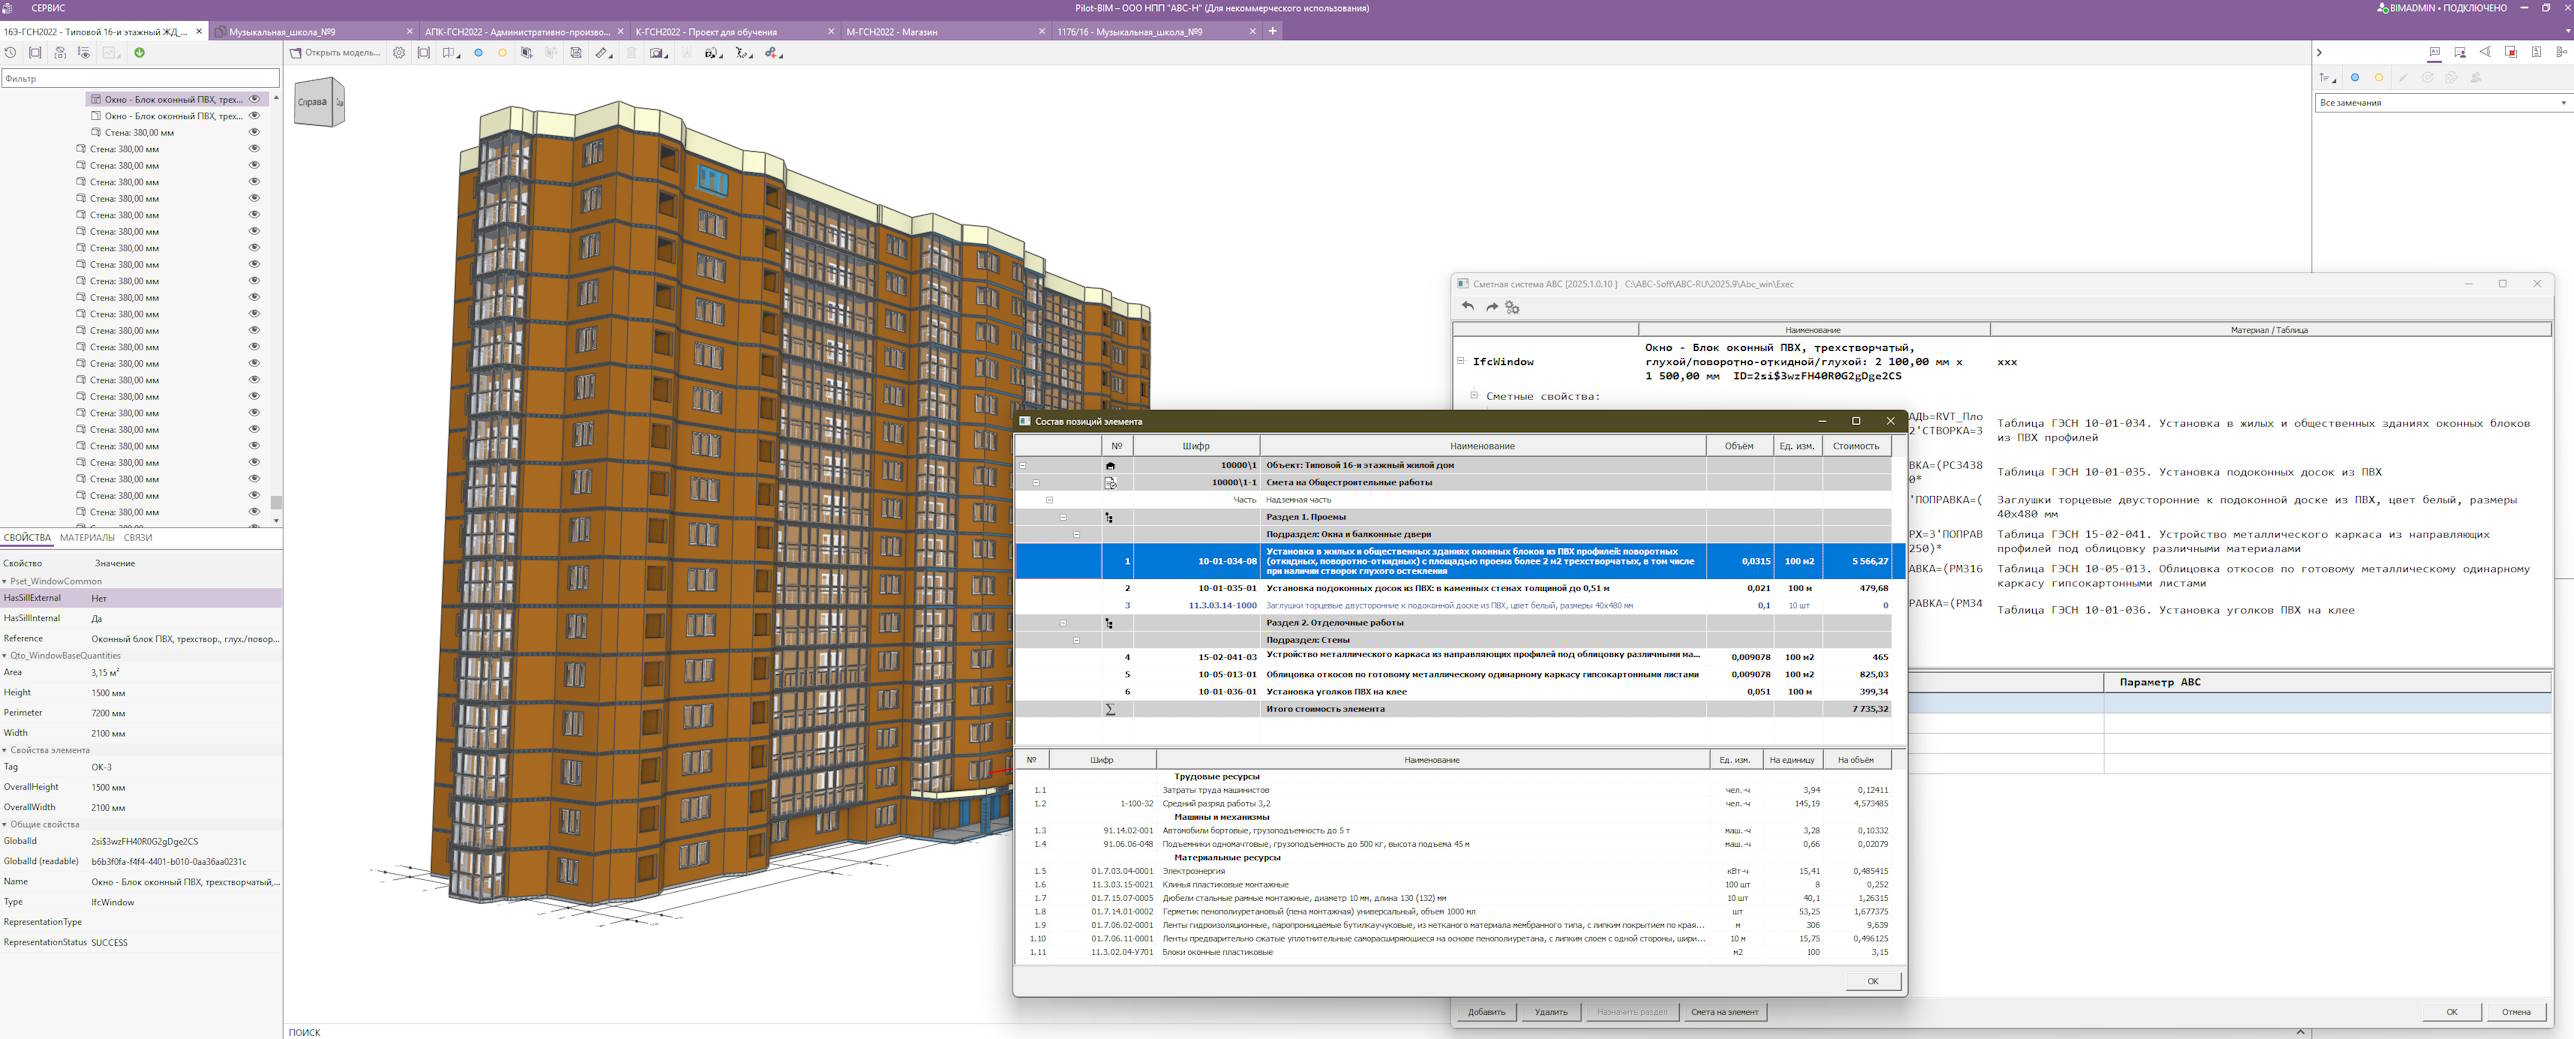Click the section plane tool in viewer toolbar
Image resolution: width=2574 pixels, height=1039 pixels.
point(450,53)
